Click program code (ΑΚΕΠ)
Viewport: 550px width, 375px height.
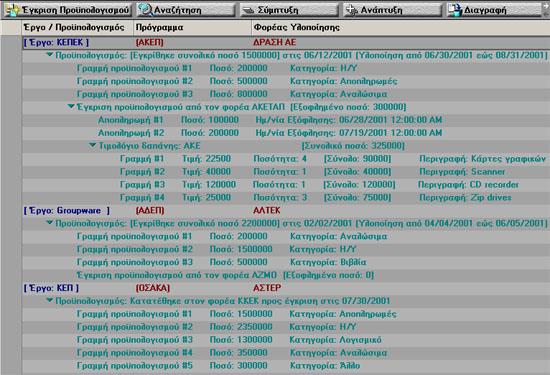coord(149,42)
